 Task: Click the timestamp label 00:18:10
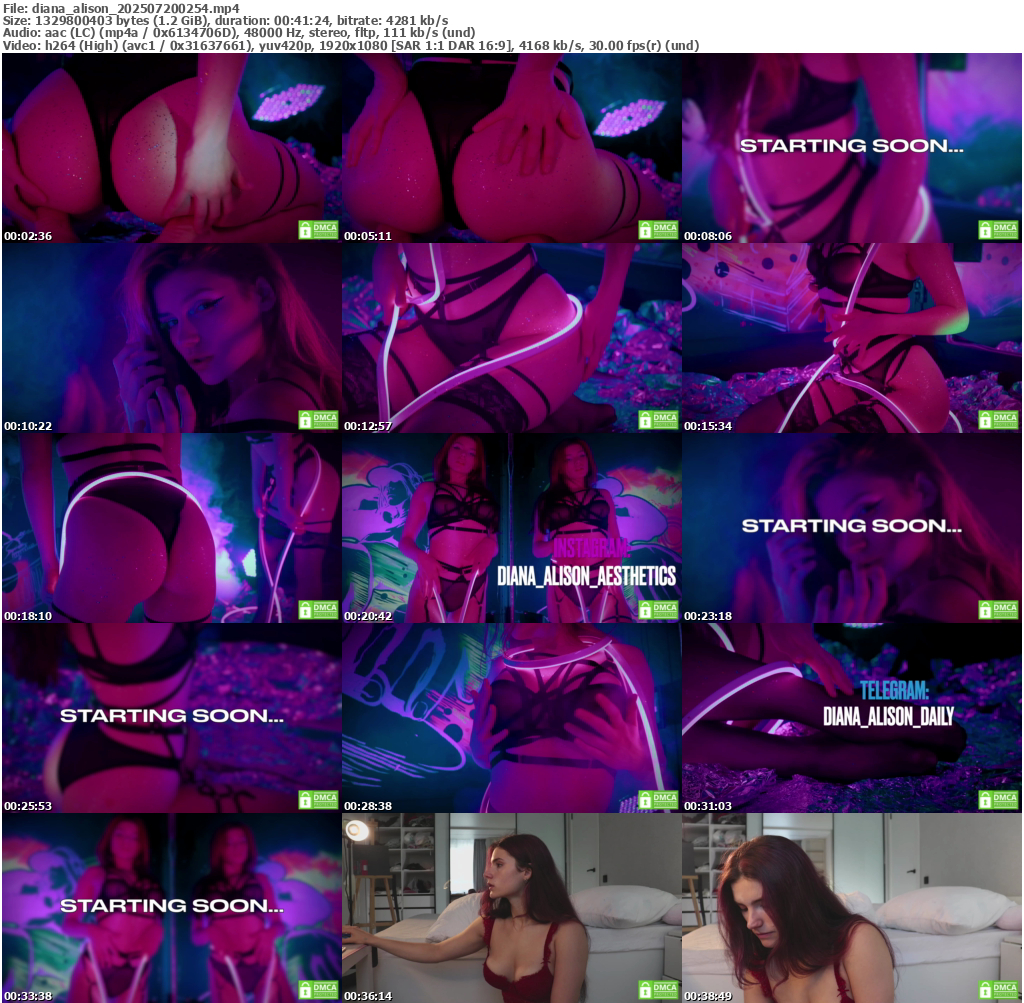pyautogui.click(x=28, y=616)
